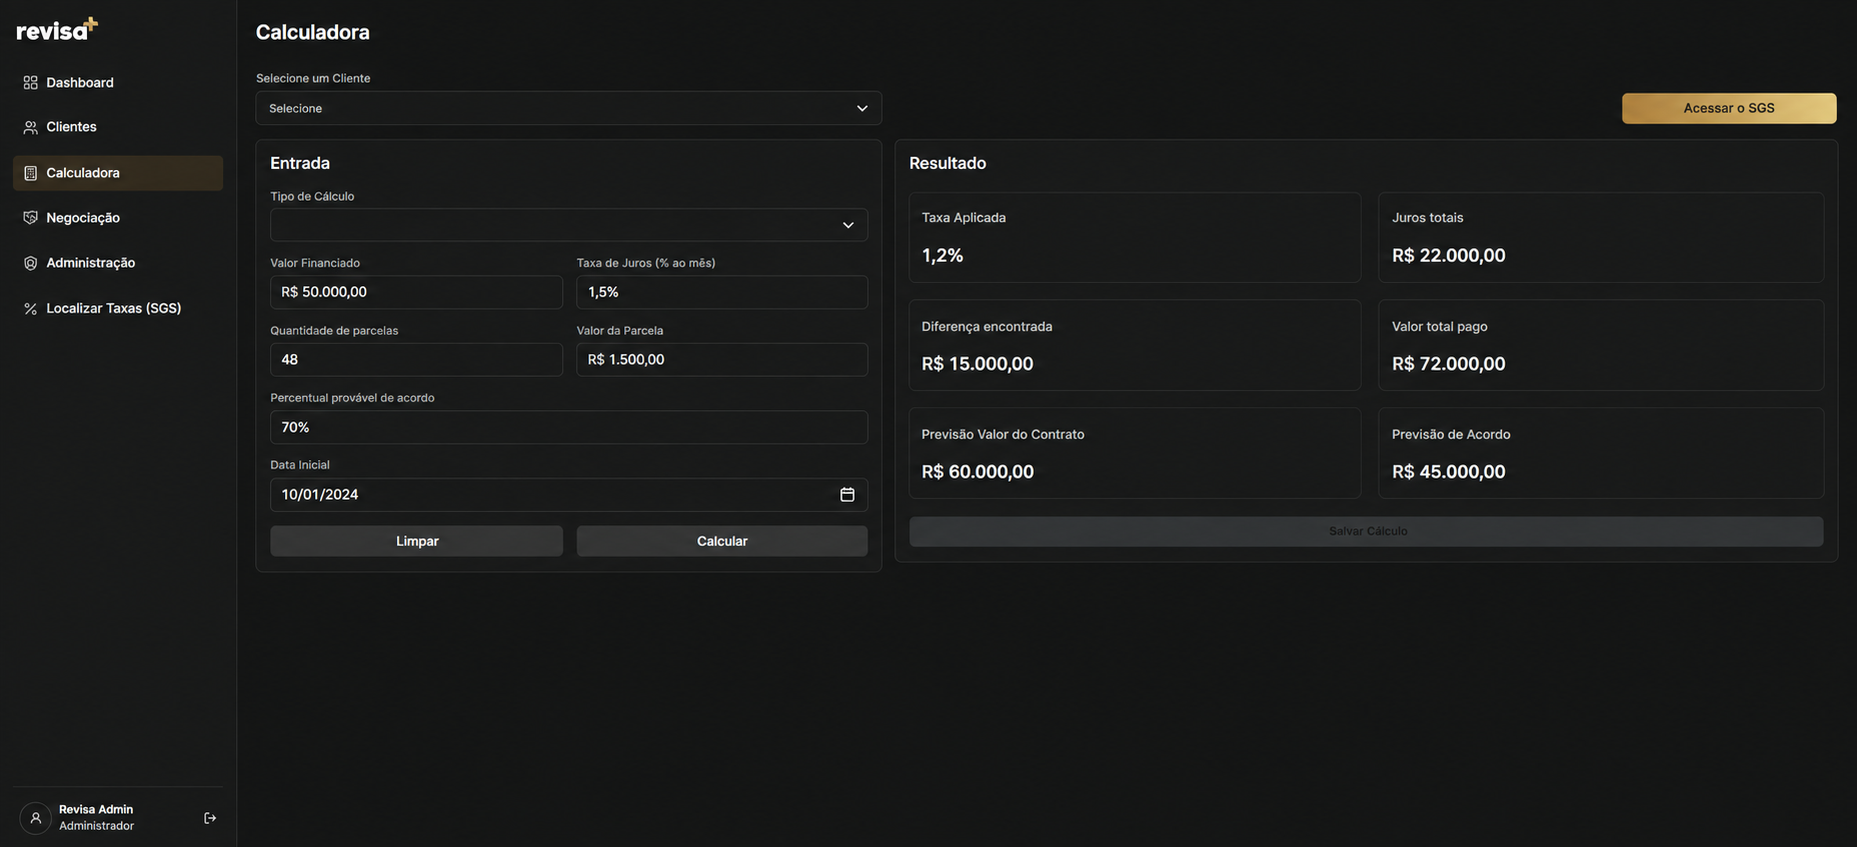Click the Negociação handshake icon
Viewport: 1857px width, 847px height.
[x=30, y=218]
